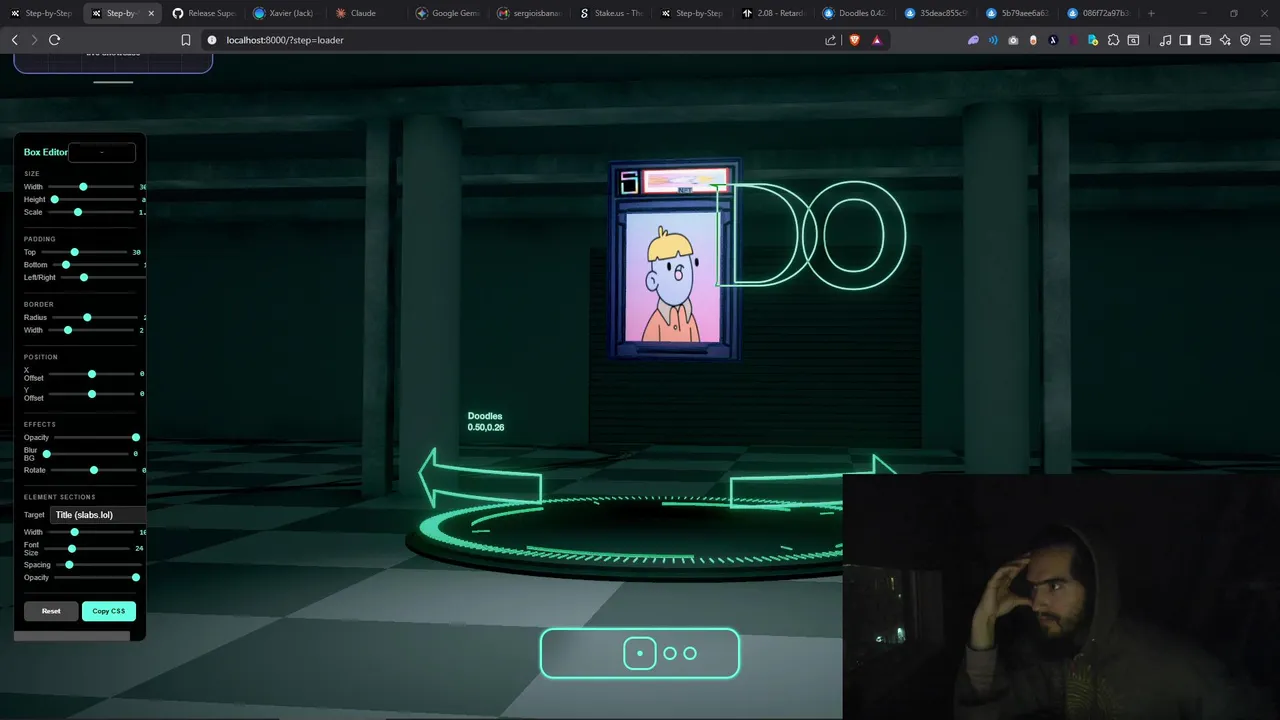This screenshot has width=1280, height=720.
Task: Click the sound waves extension icon
Action: pos(993,40)
